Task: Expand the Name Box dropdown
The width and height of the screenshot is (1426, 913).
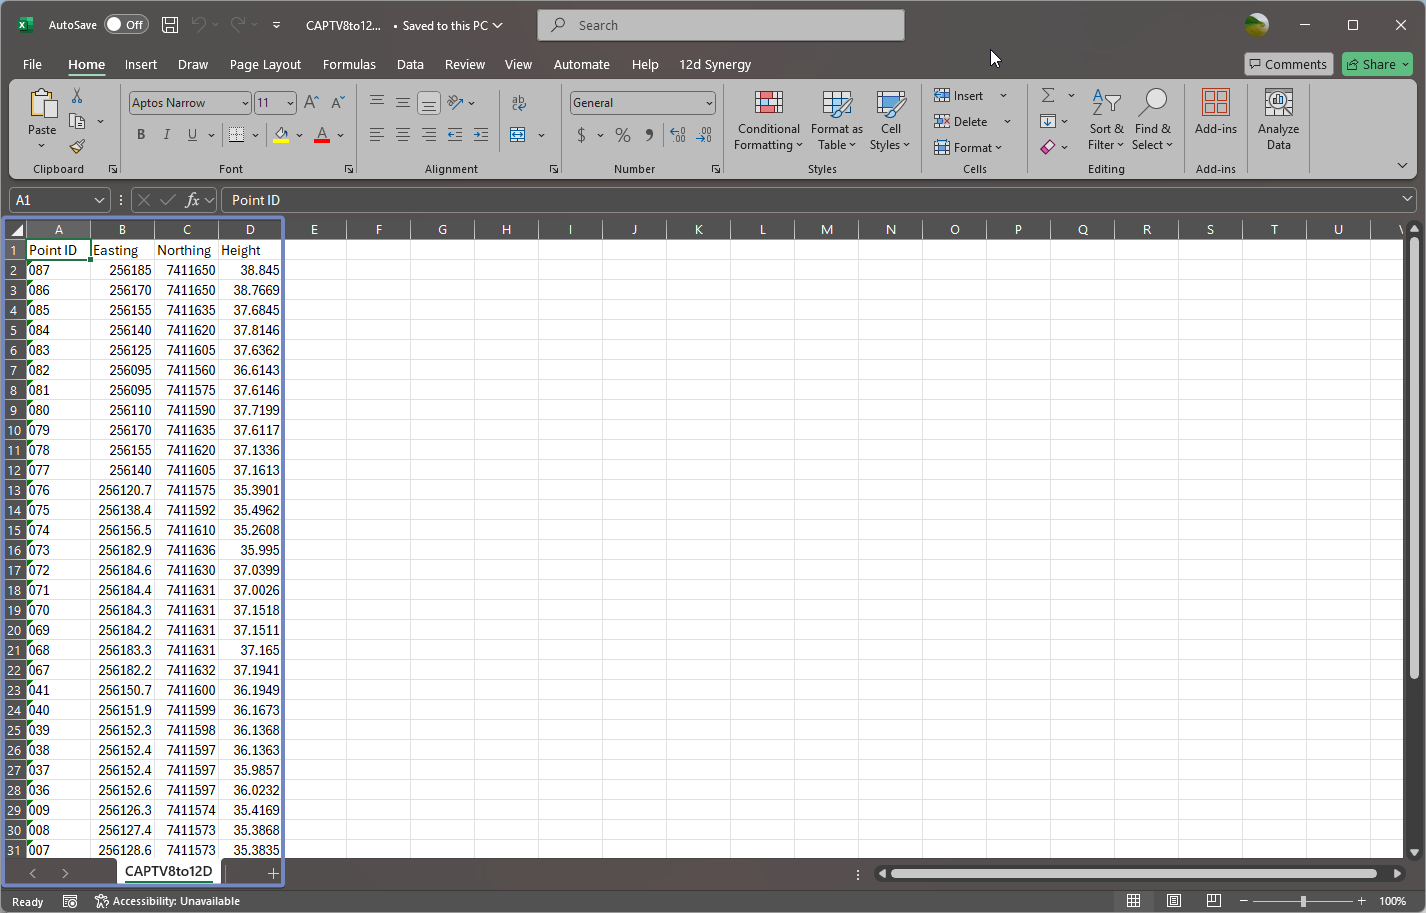Action: [x=99, y=200]
